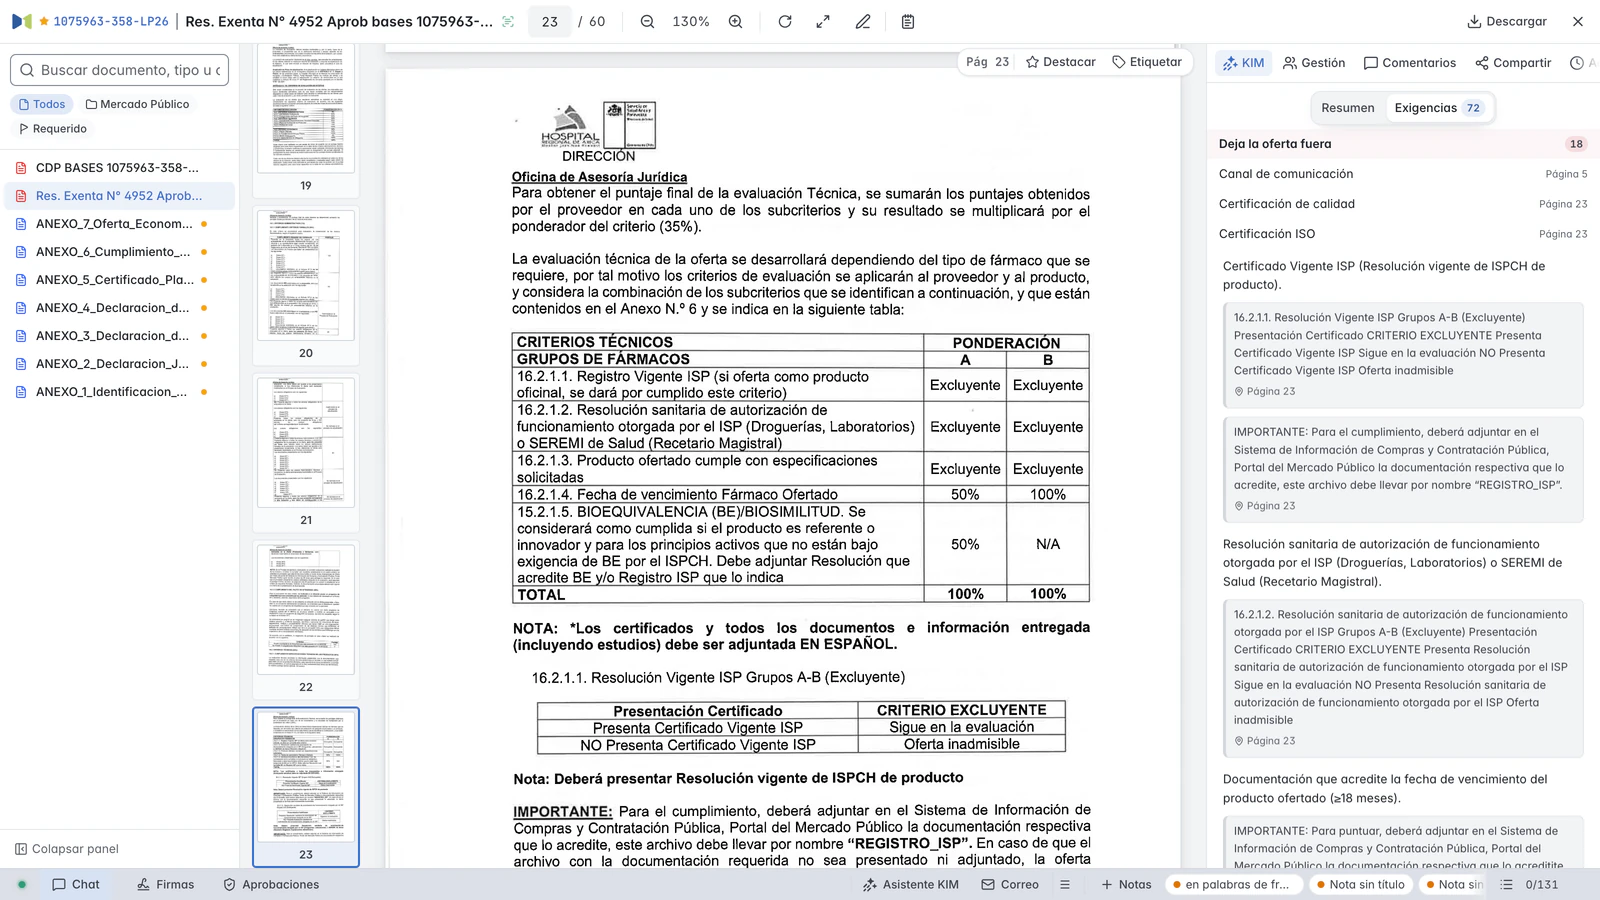1600x900 pixels.
Task: Select the Mercado Público filter chip
Action: [137, 104]
